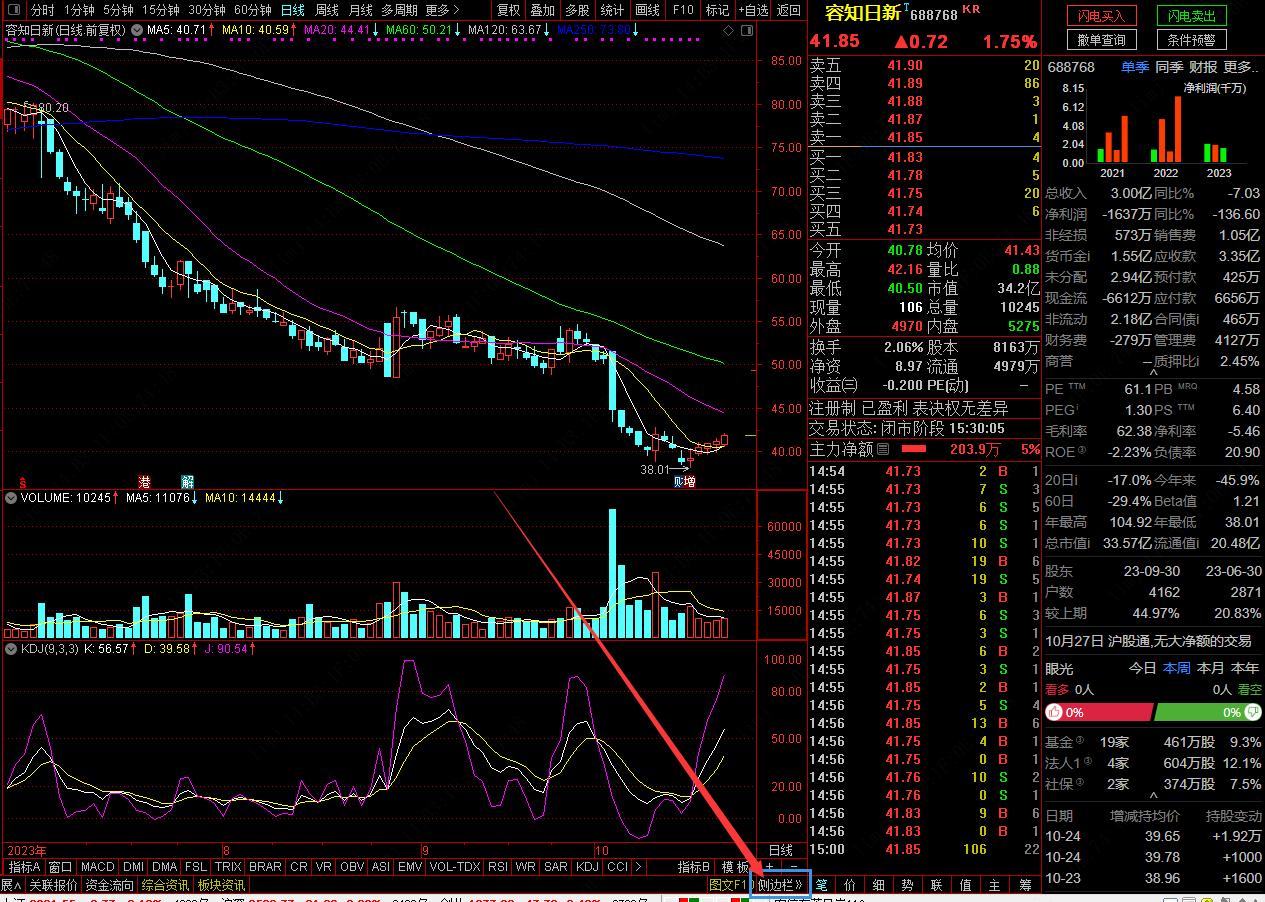Image resolution: width=1265 pixels, height=902 pixels.
Task: Click the 闪电买入 button
Action: [x=1101, y=16]
